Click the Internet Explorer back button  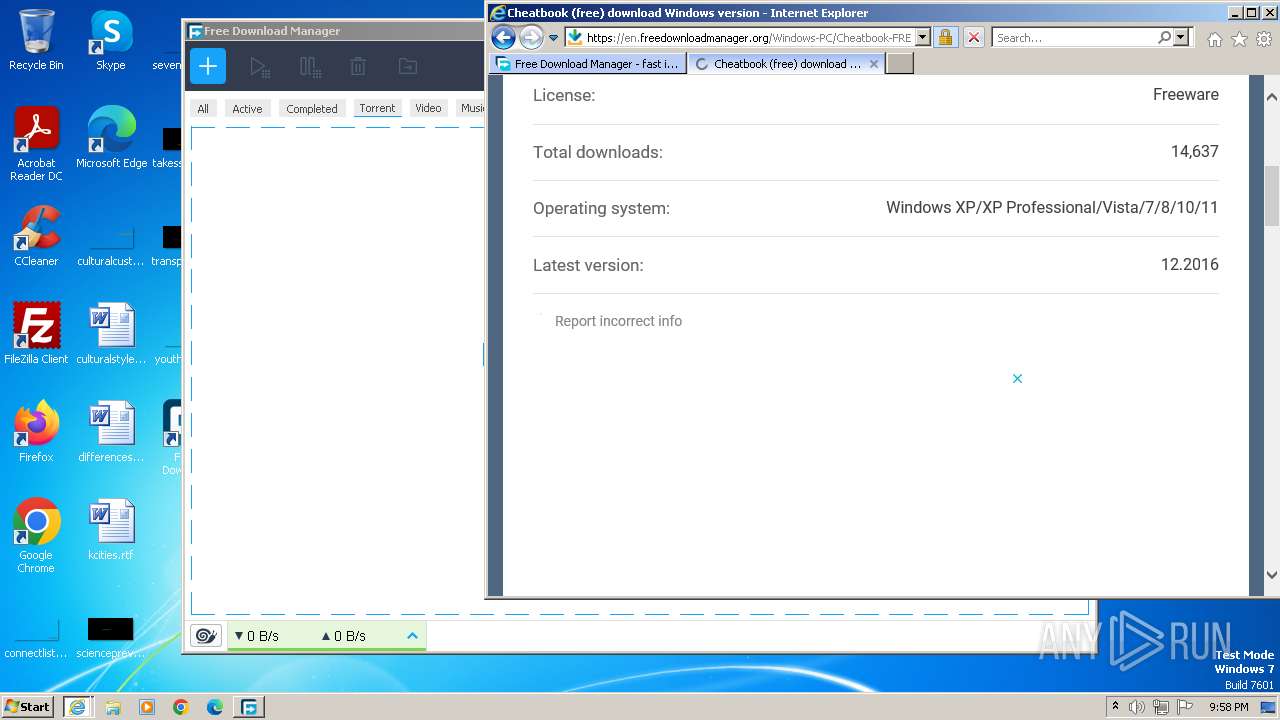coord(504,38)
